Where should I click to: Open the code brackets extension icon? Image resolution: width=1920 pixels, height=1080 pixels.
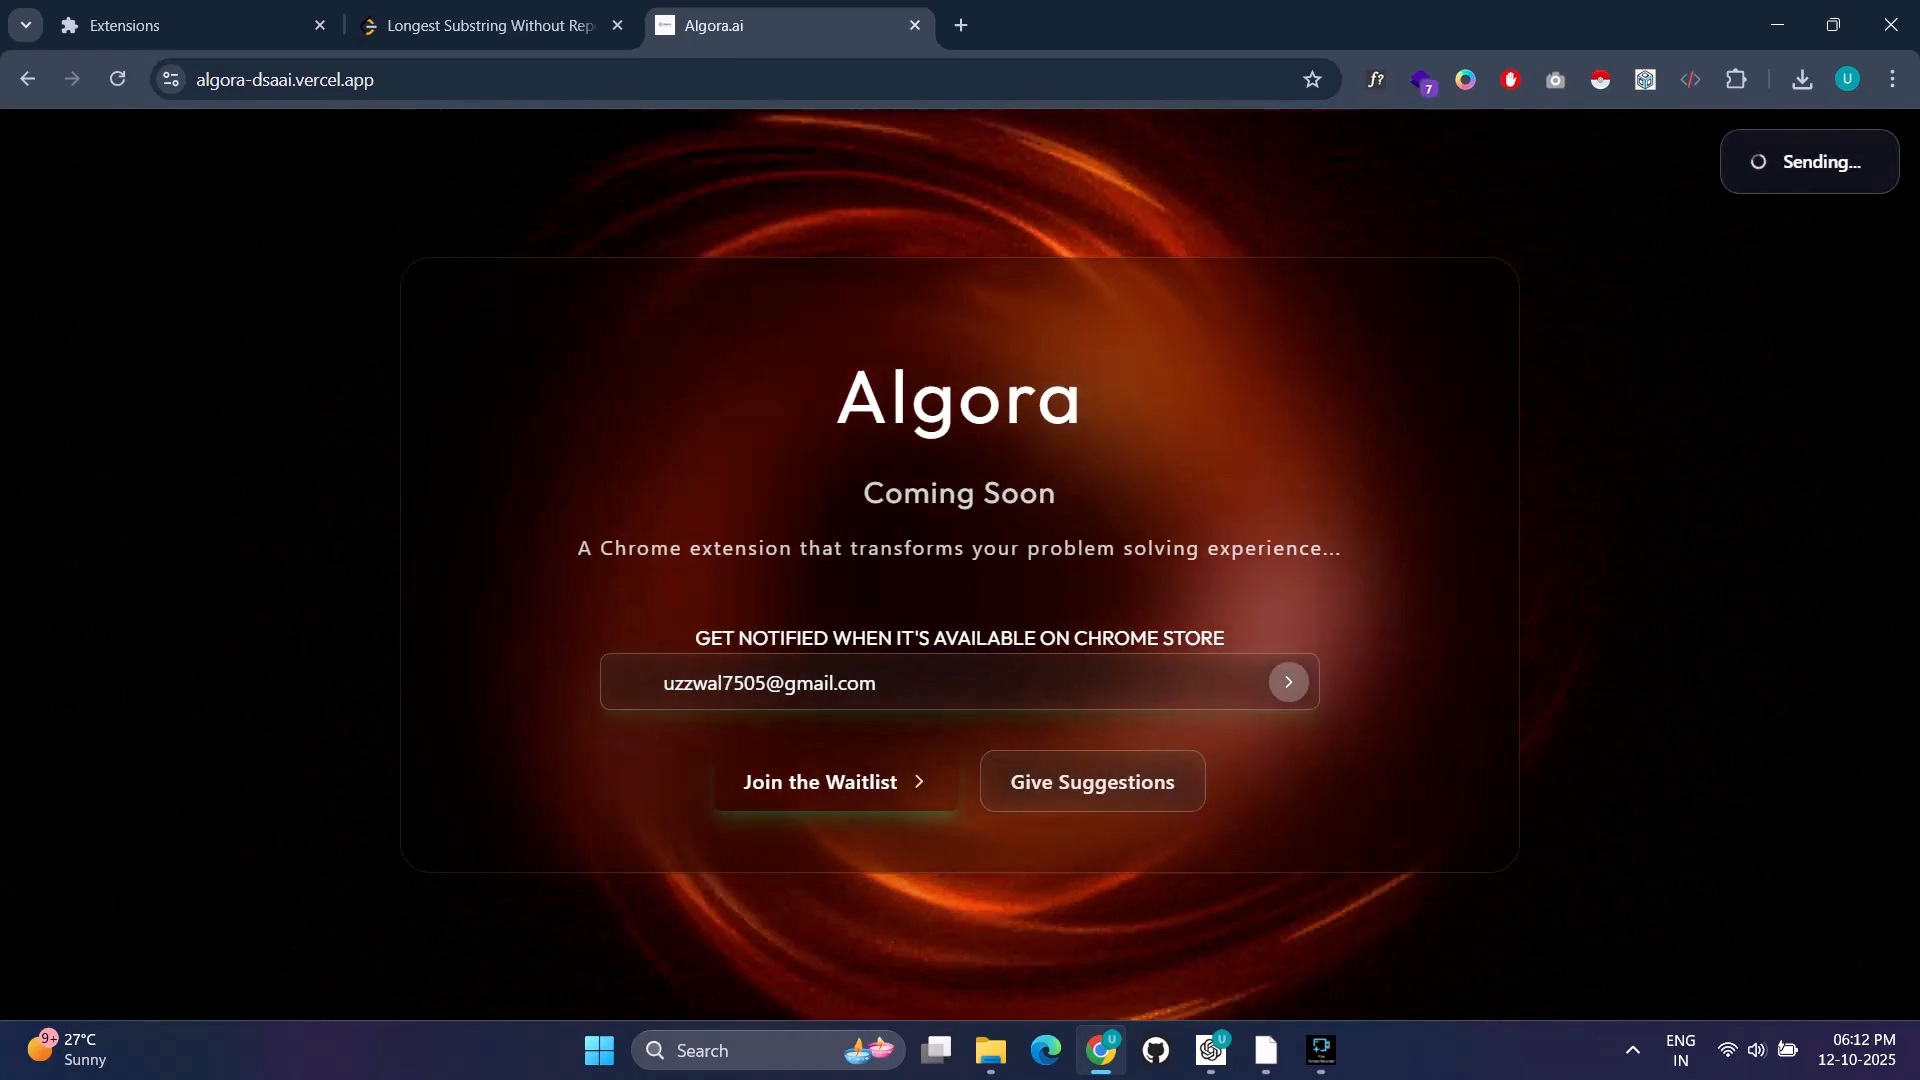(x=1690, y=79)
